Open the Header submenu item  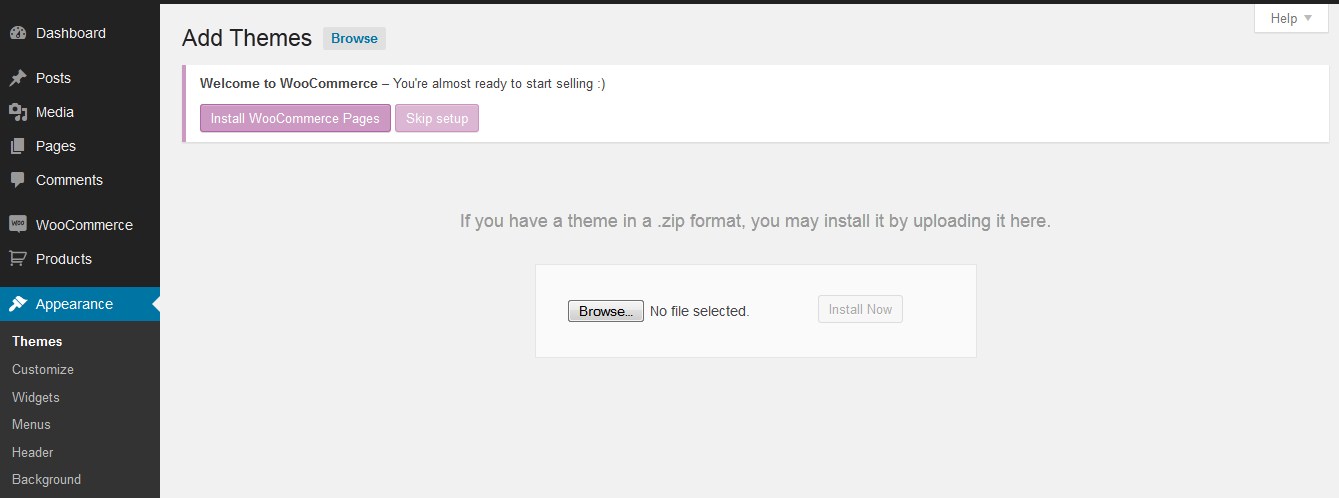[x=33, y=452]
